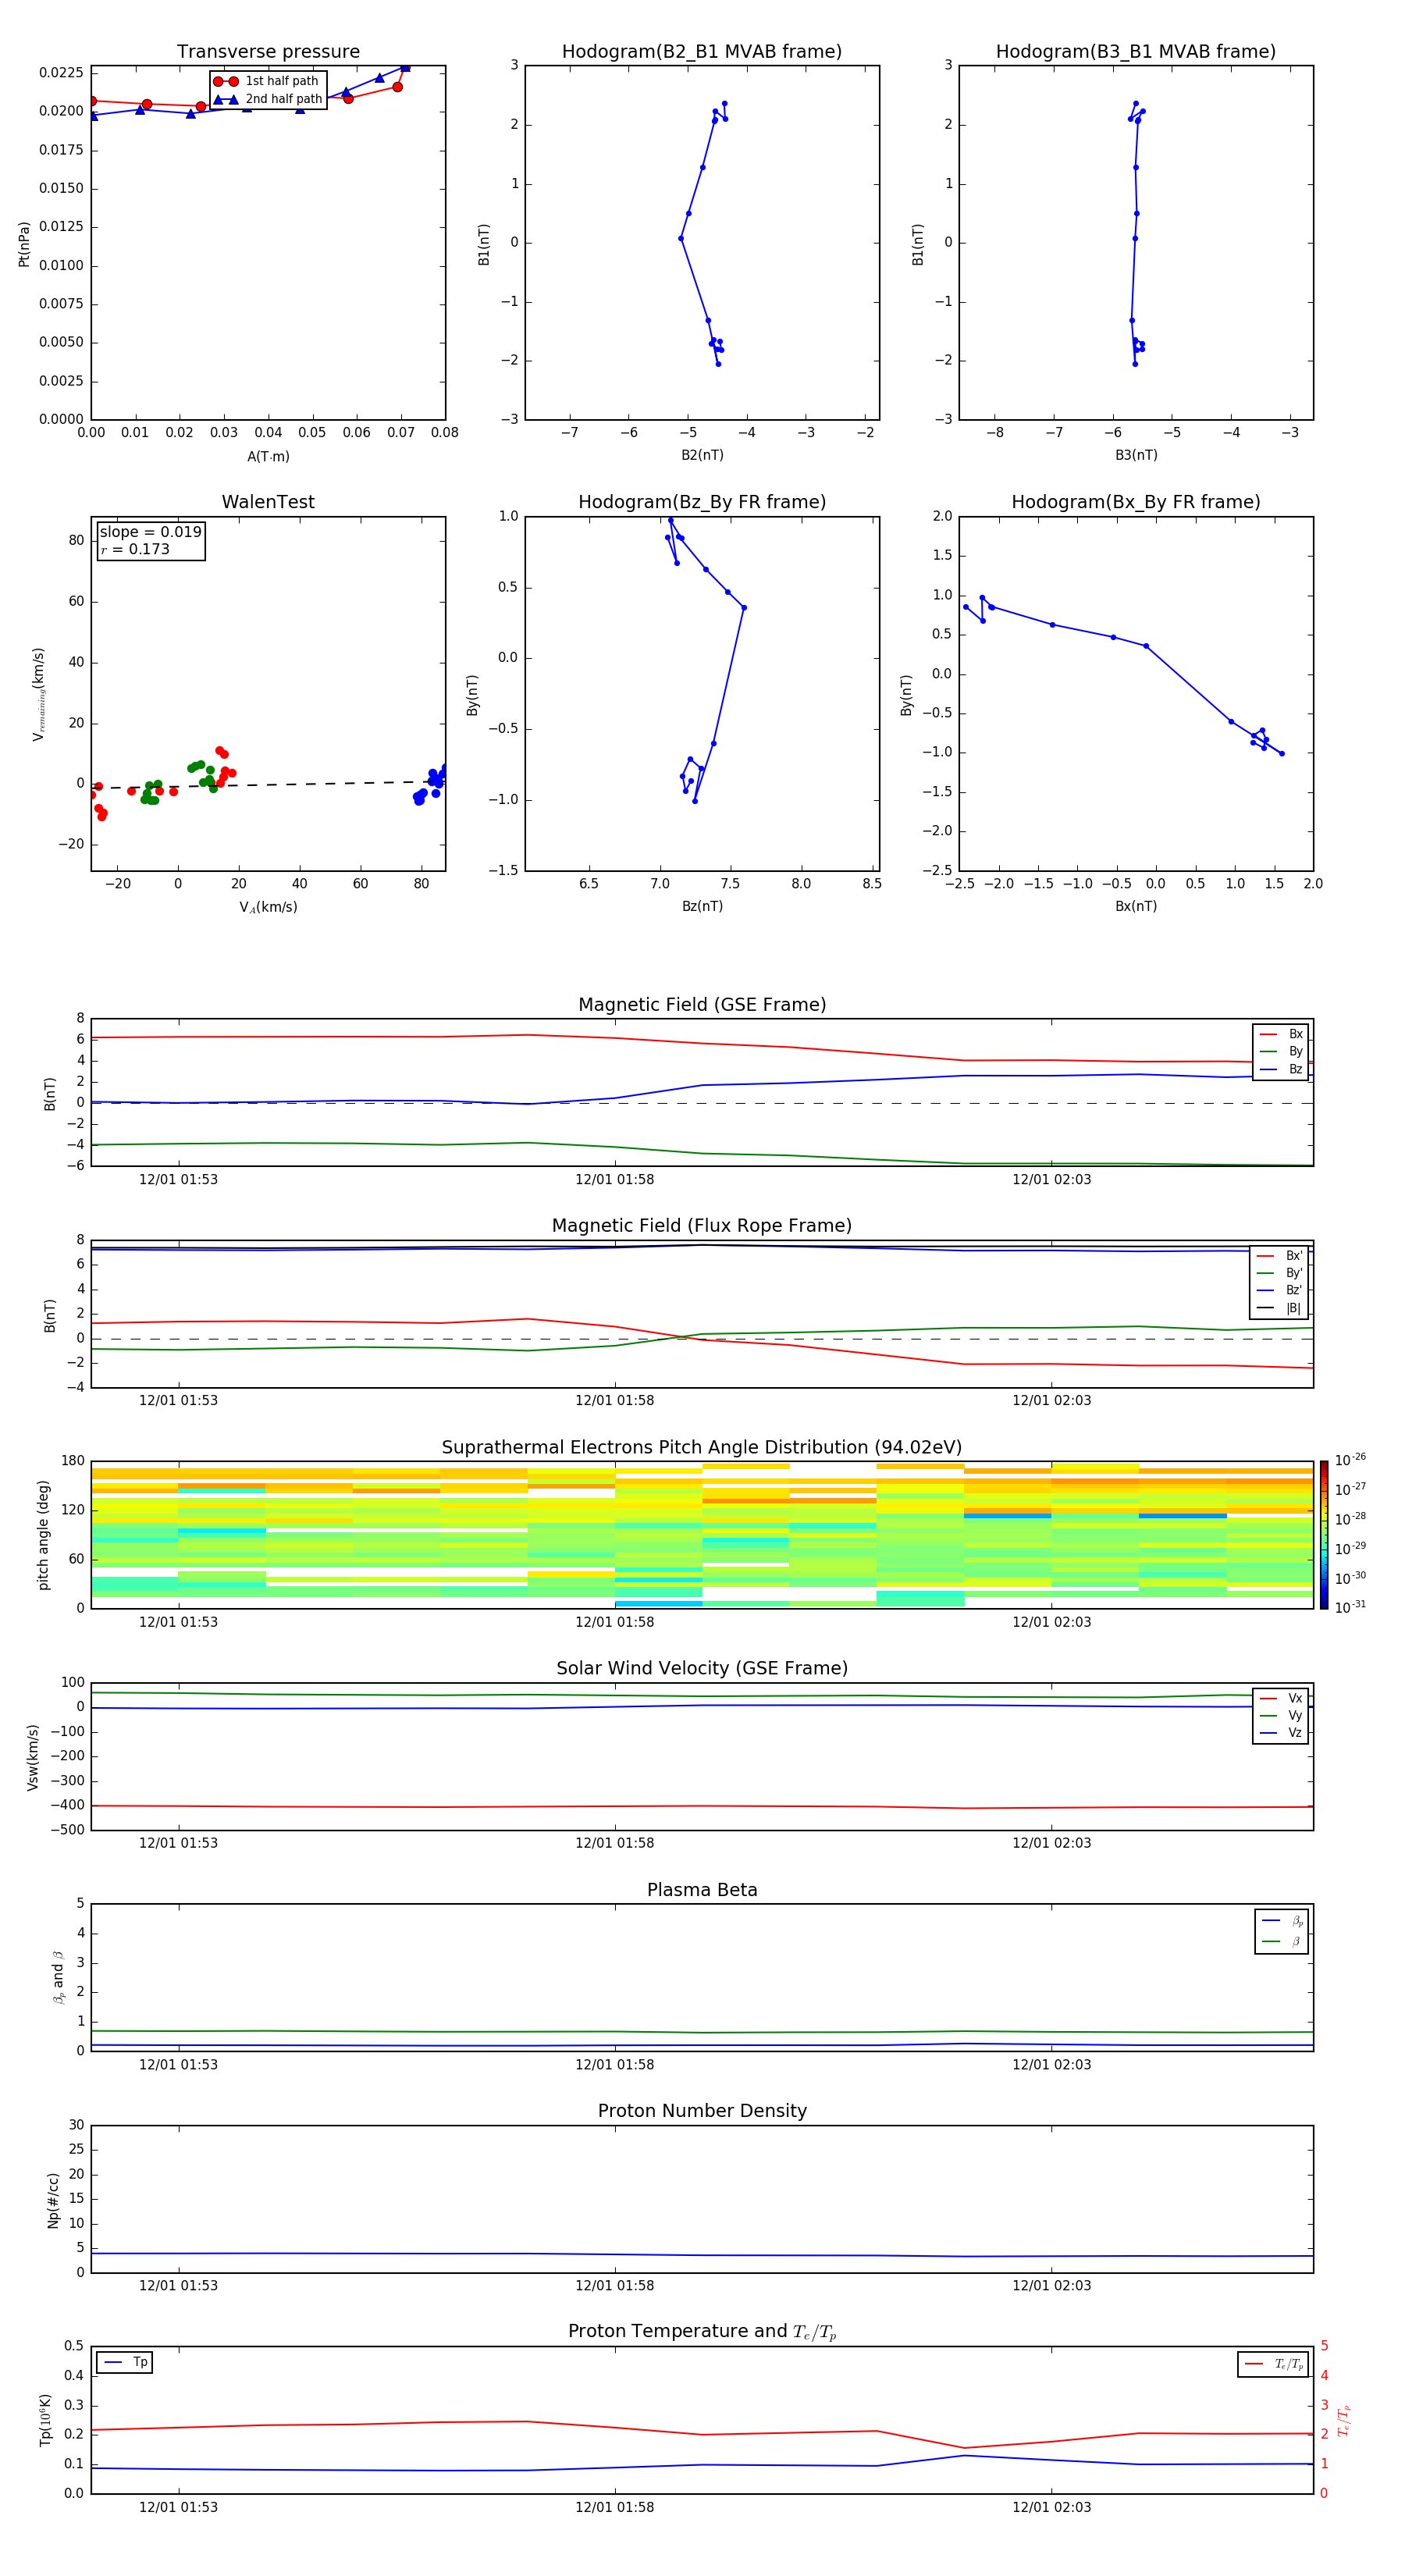1405x2576 pixels.
Task: Click the Tp legend box in temperature plot
Action: pyautogui.click(x=124, y=2363)
